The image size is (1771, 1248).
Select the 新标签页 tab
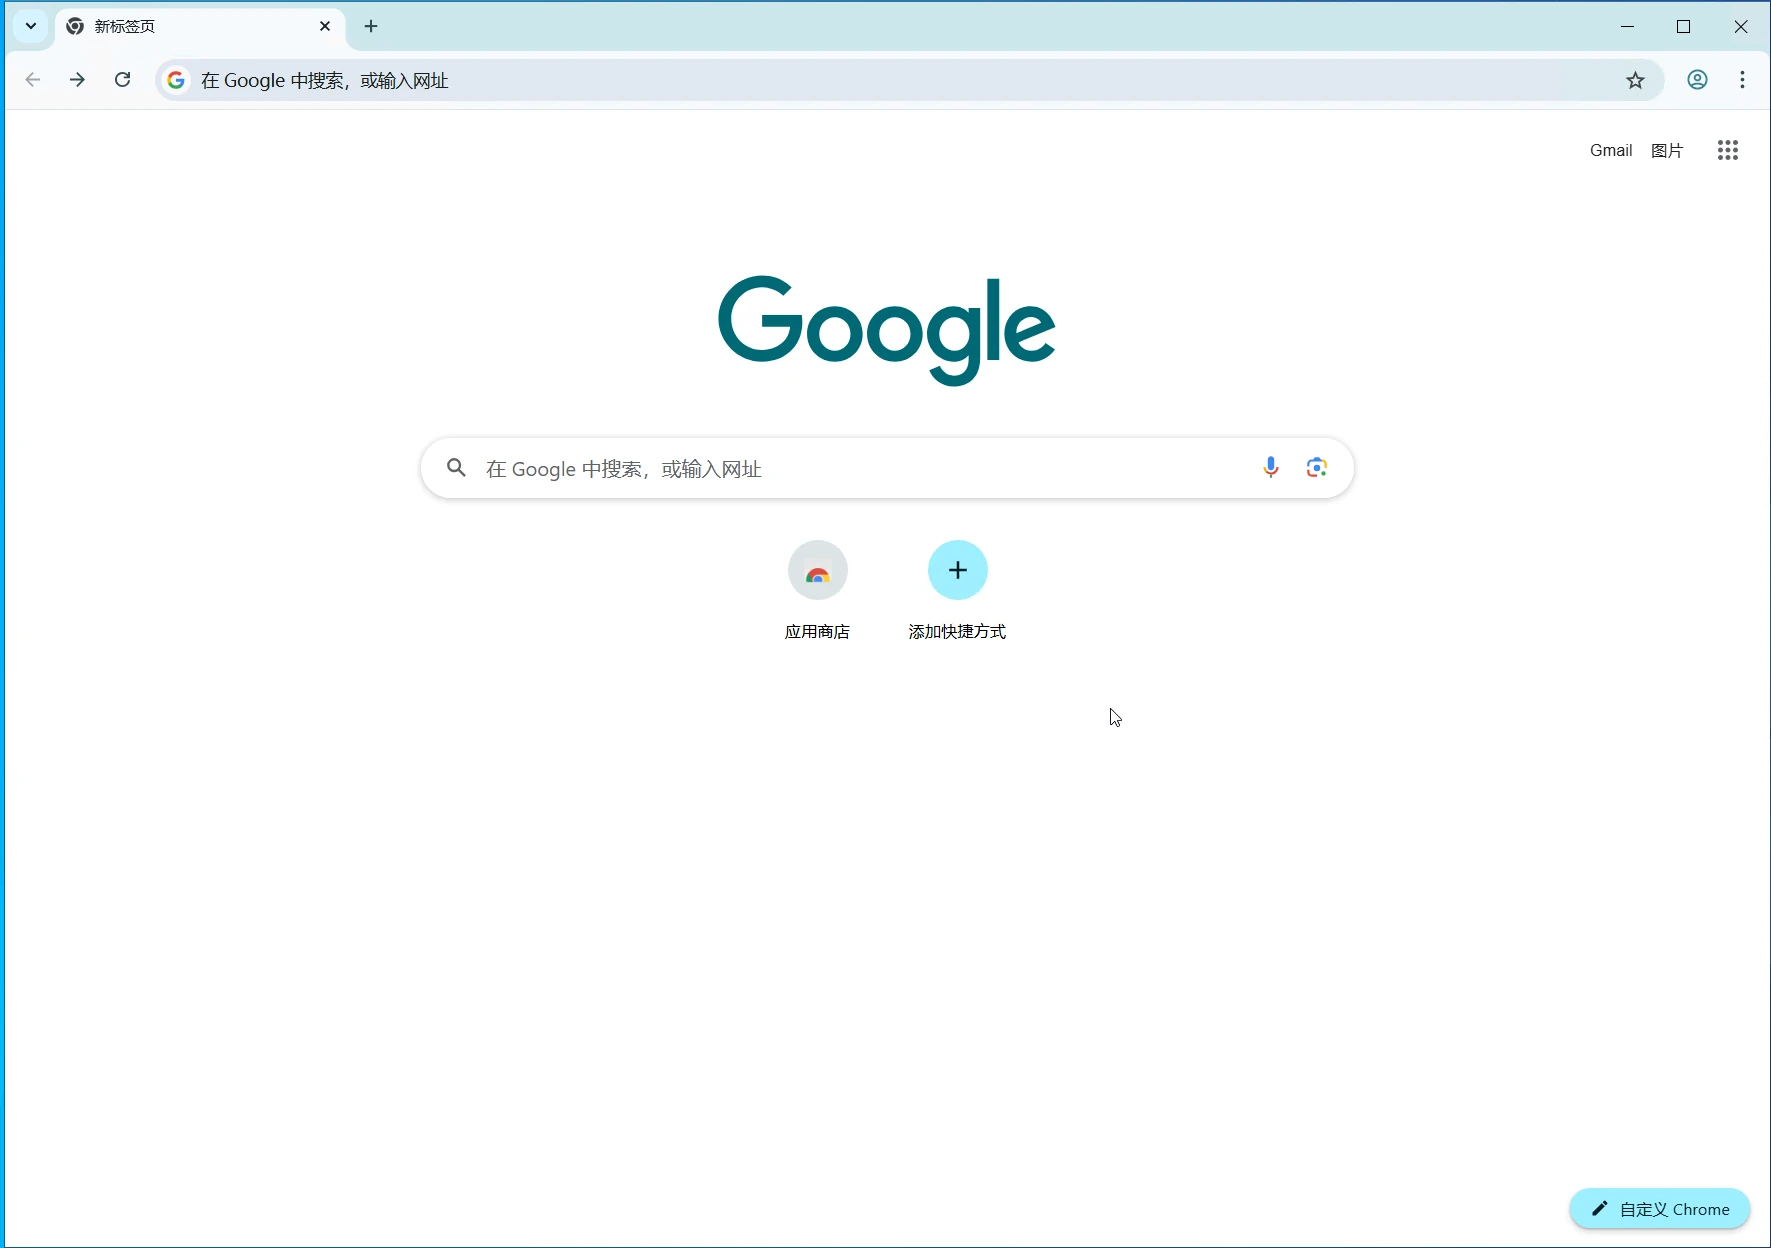[x=200, y=27]
